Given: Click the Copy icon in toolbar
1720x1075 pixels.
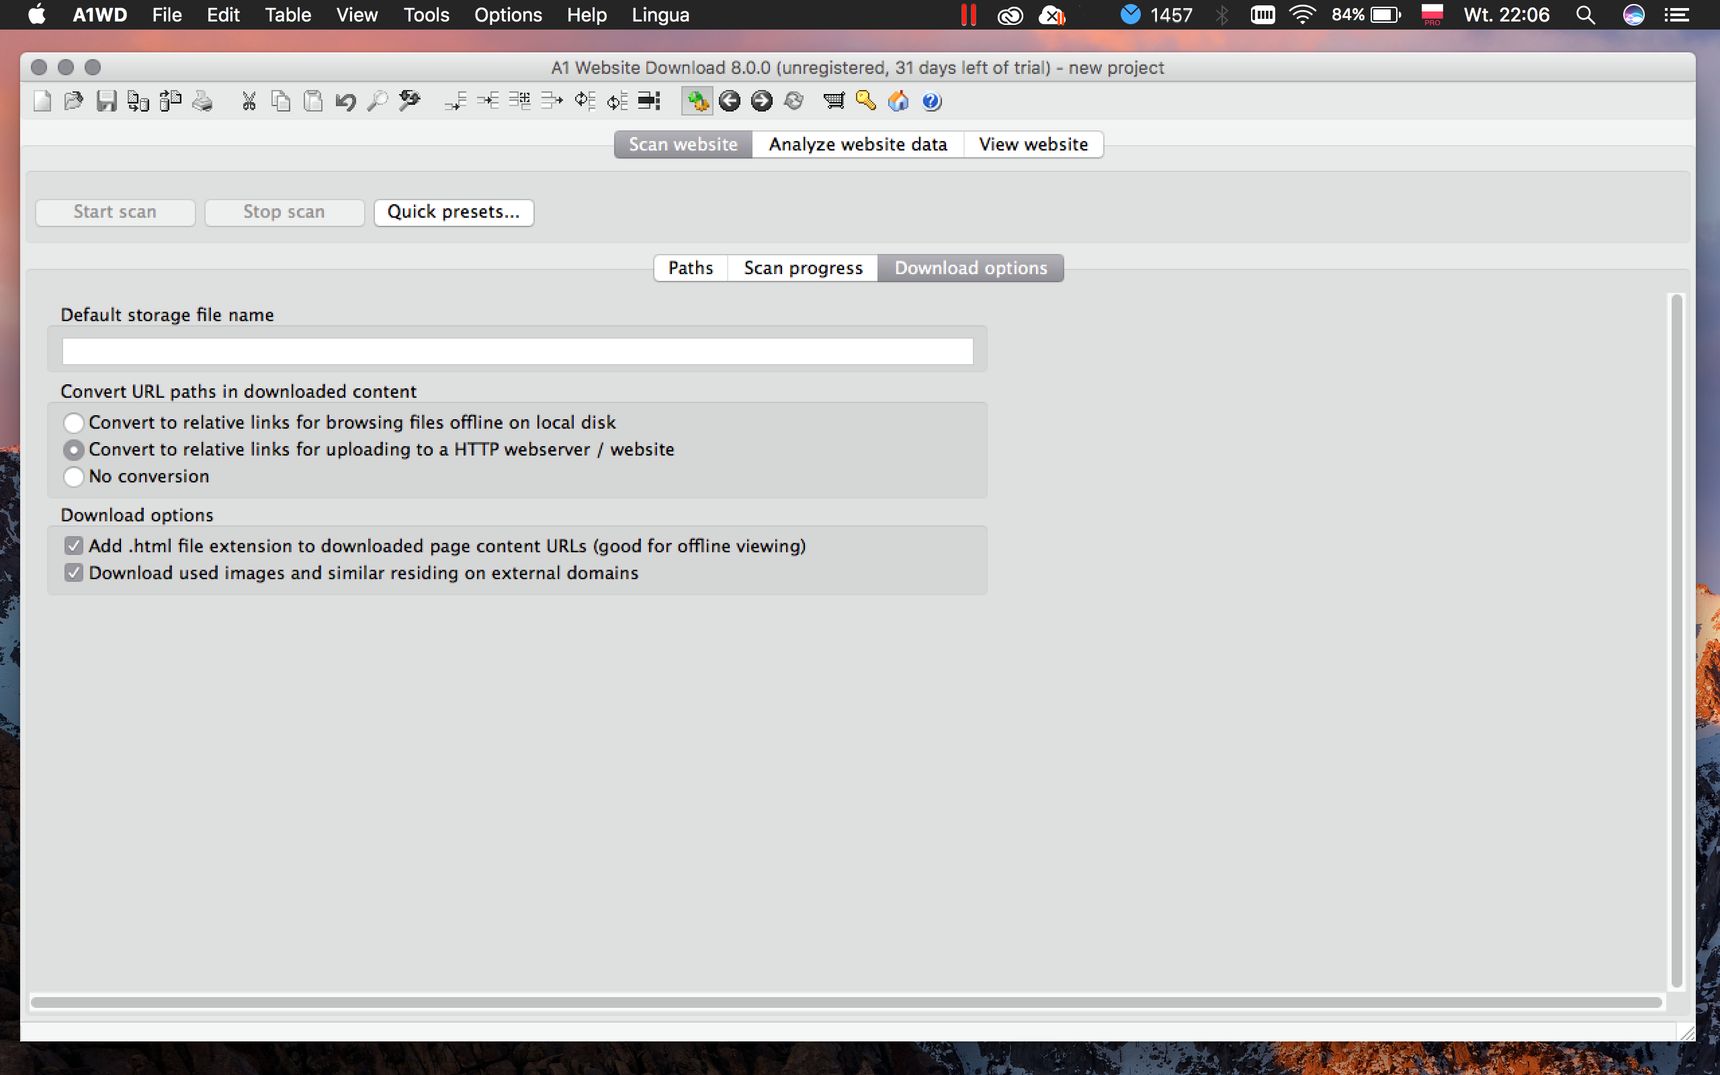Looking at the screenshot, I should (281, 101).
